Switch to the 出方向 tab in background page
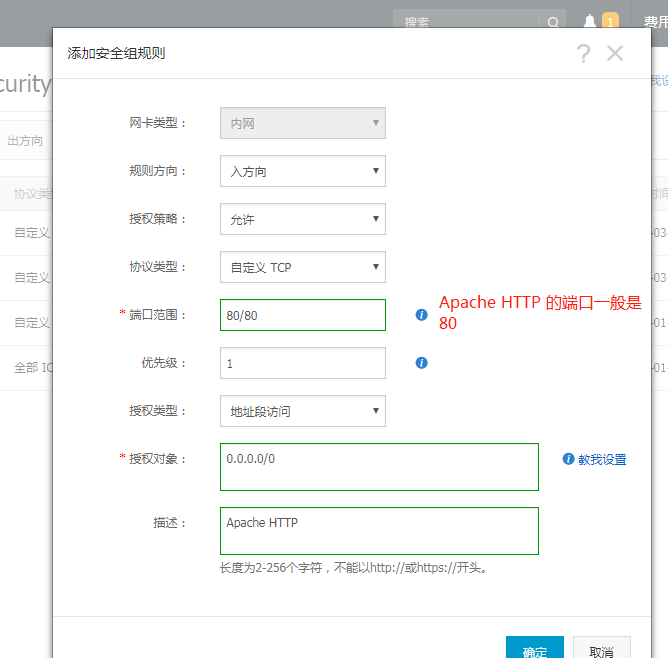This screenshot has width=668, height=658. [x=25, y=141]
